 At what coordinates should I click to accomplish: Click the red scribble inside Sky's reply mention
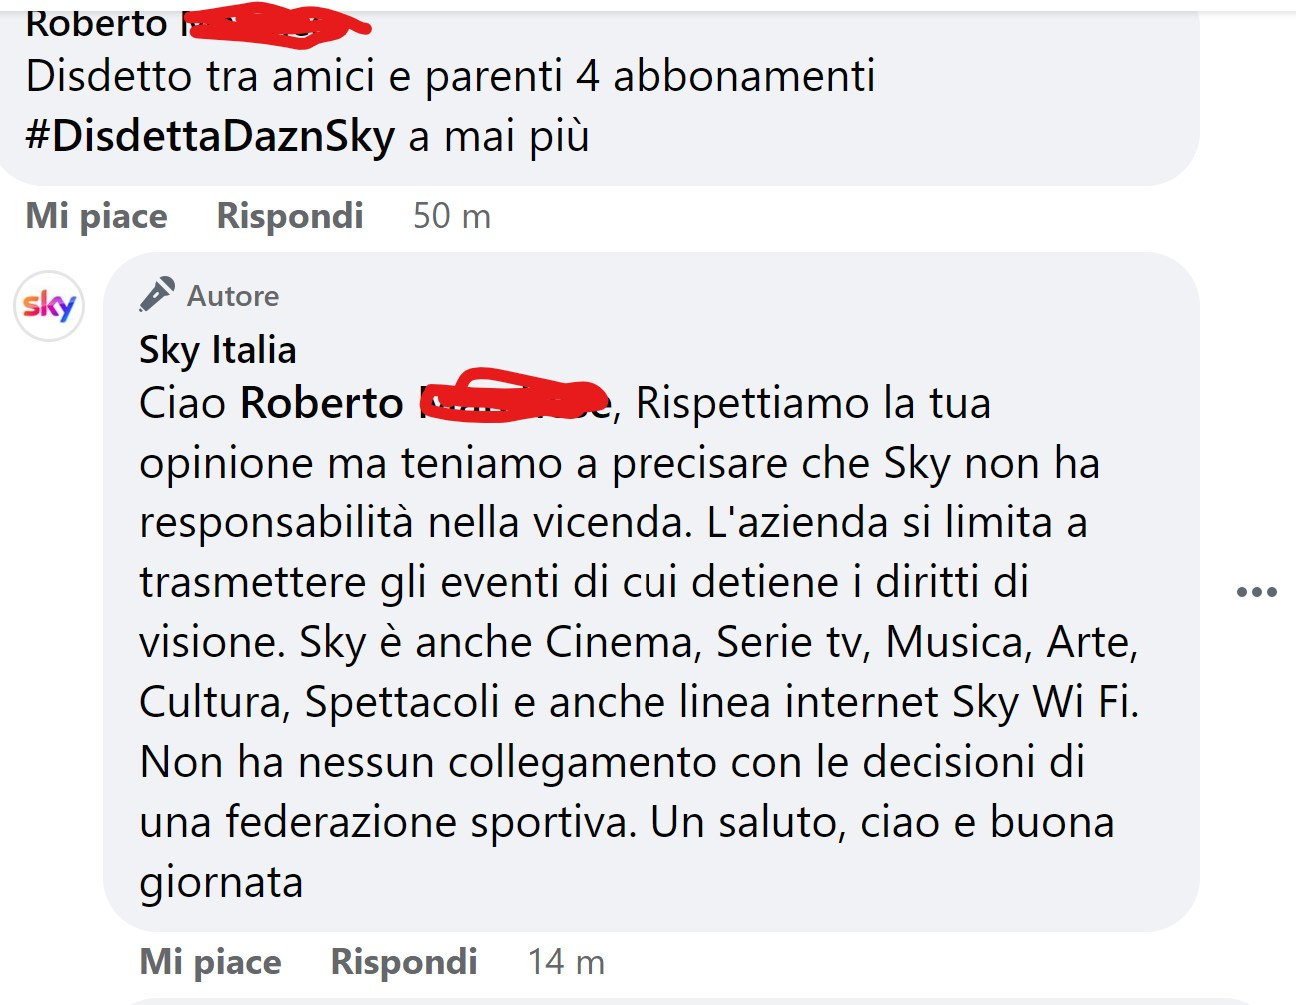pyautogui.click(x=514, y=393)
